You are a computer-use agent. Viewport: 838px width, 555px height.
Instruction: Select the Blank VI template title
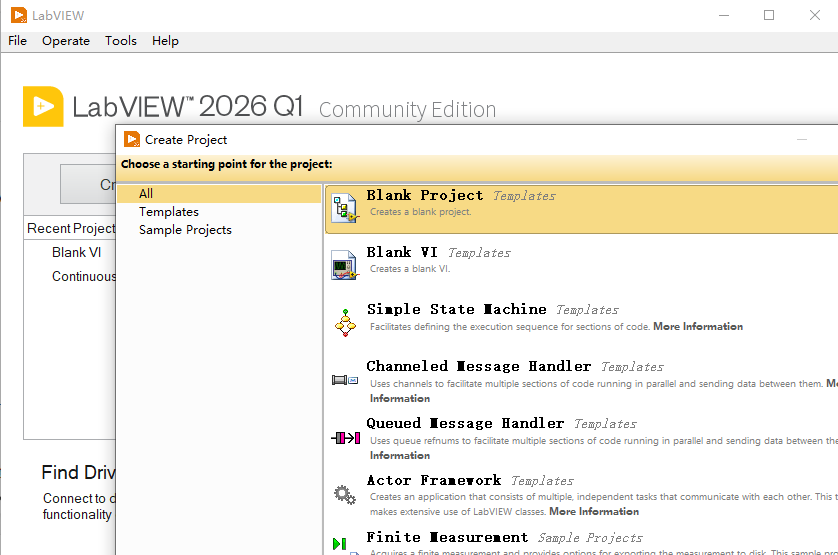[x=402, y=252]
